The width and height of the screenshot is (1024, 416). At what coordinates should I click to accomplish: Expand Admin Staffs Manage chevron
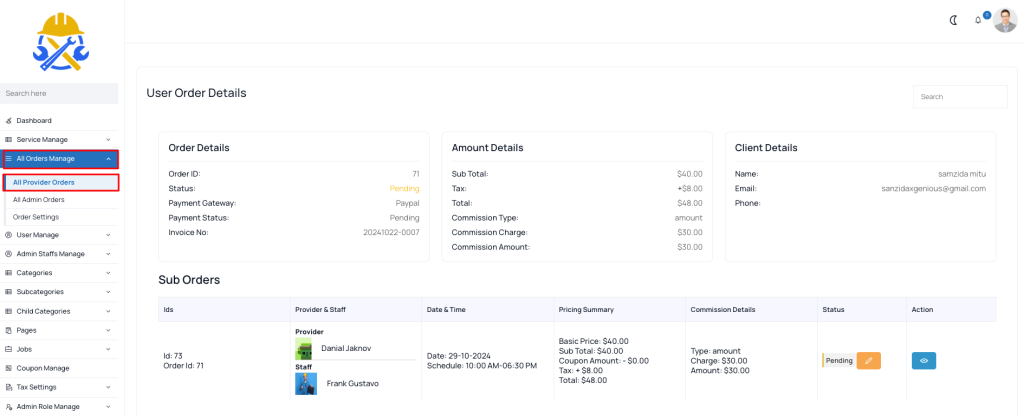[x=108, y=254]
